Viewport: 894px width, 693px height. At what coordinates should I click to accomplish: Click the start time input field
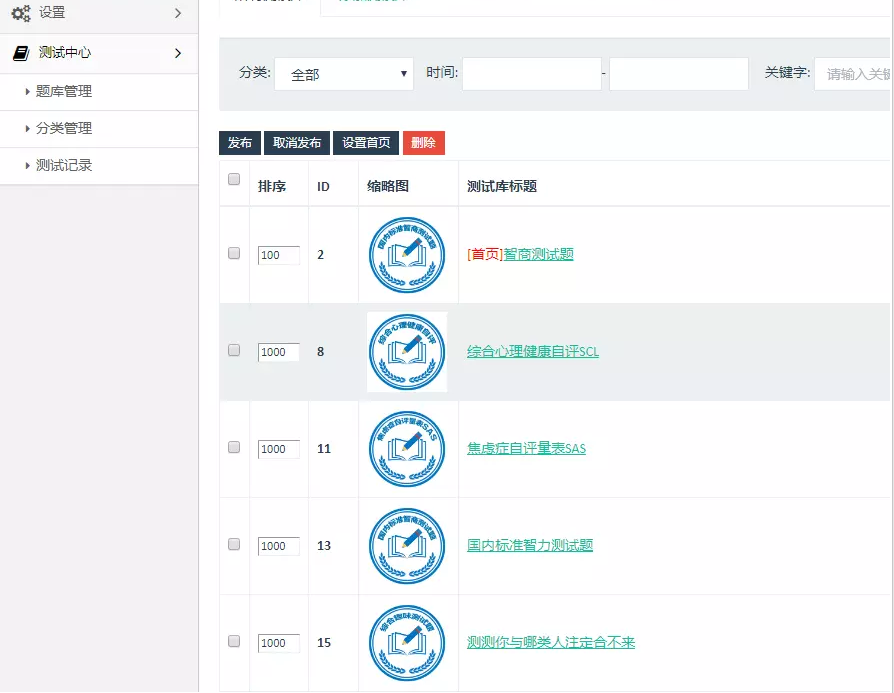tap(531, 74)
